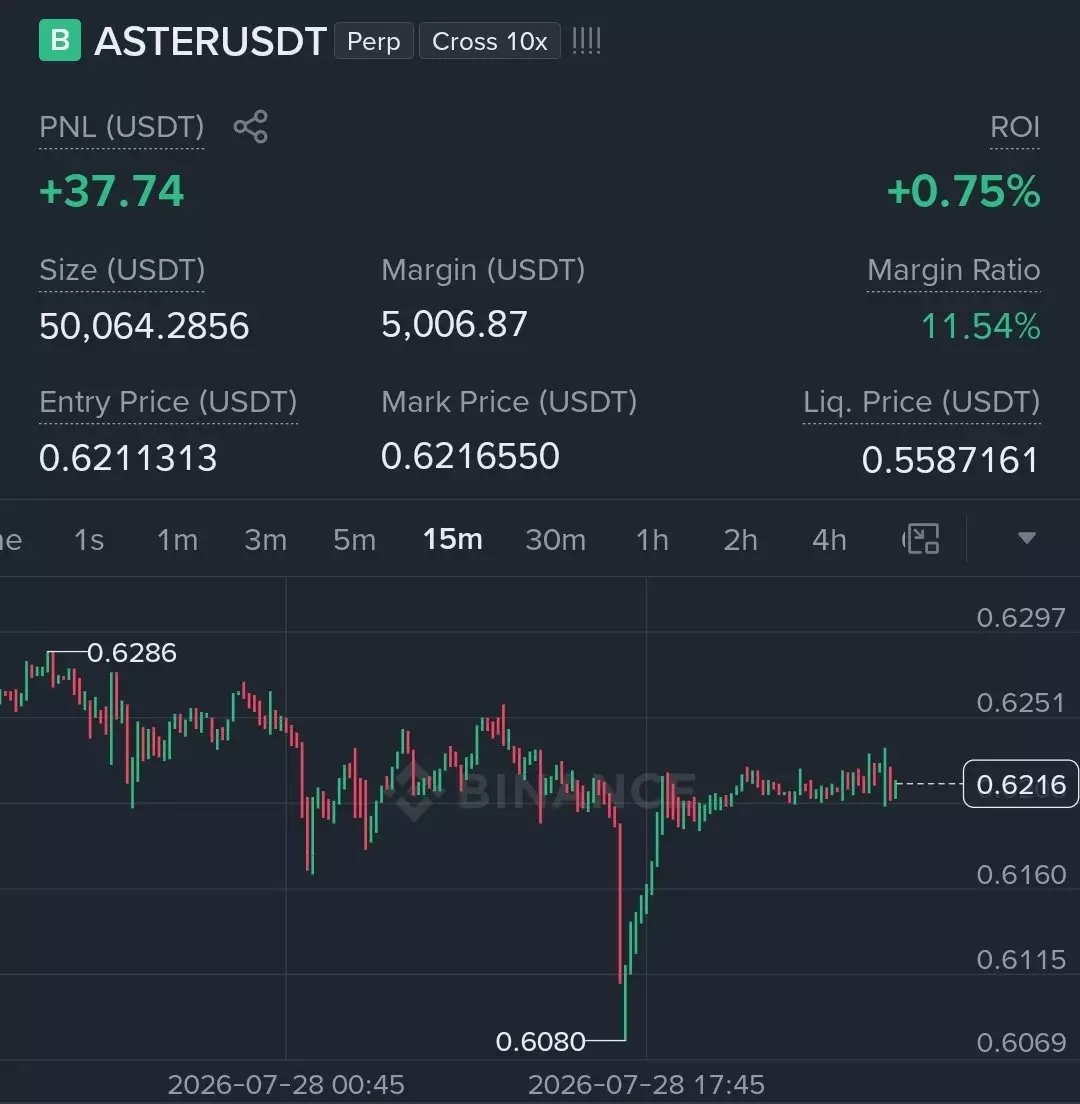Click the green B exchange logo icon
This screenshot has height=1104, width=1080.
[60, 41]
